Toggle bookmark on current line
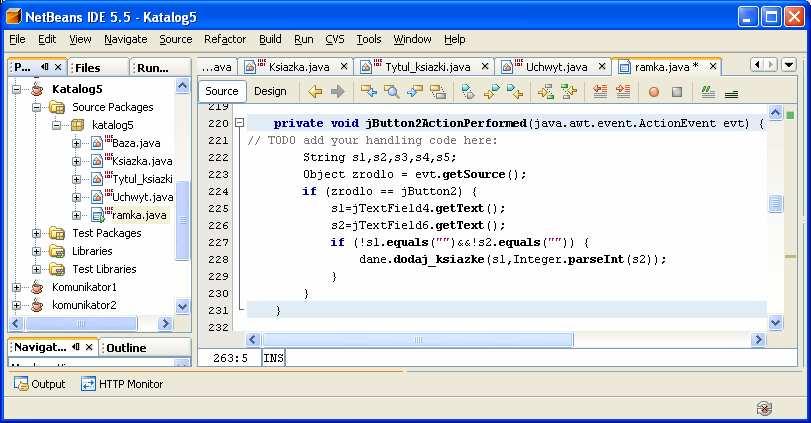 point(468,92)
